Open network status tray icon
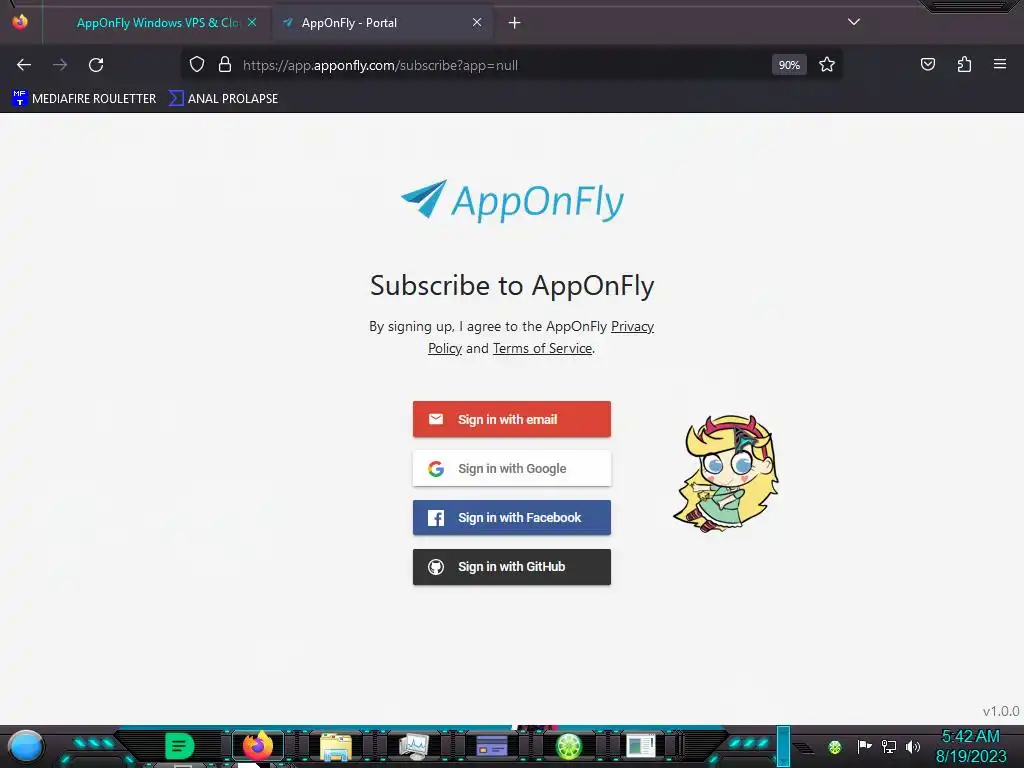Image resolution: width=1024 pixels, height=768 pixels. 889,746
